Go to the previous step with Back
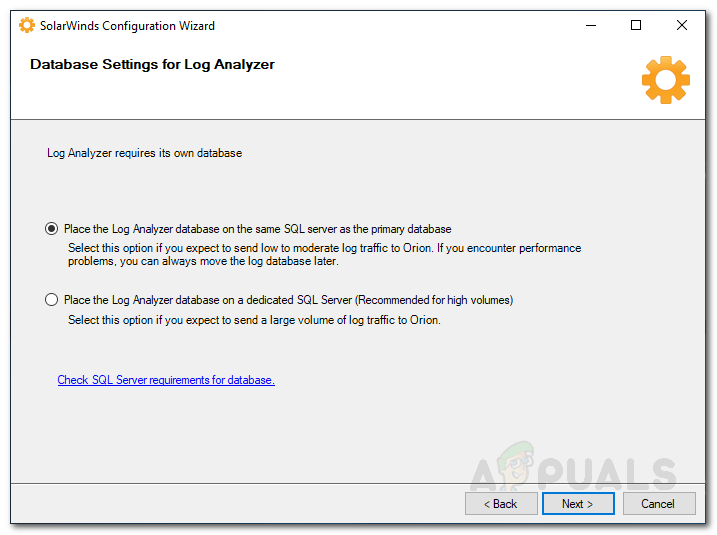 (501, 504)
